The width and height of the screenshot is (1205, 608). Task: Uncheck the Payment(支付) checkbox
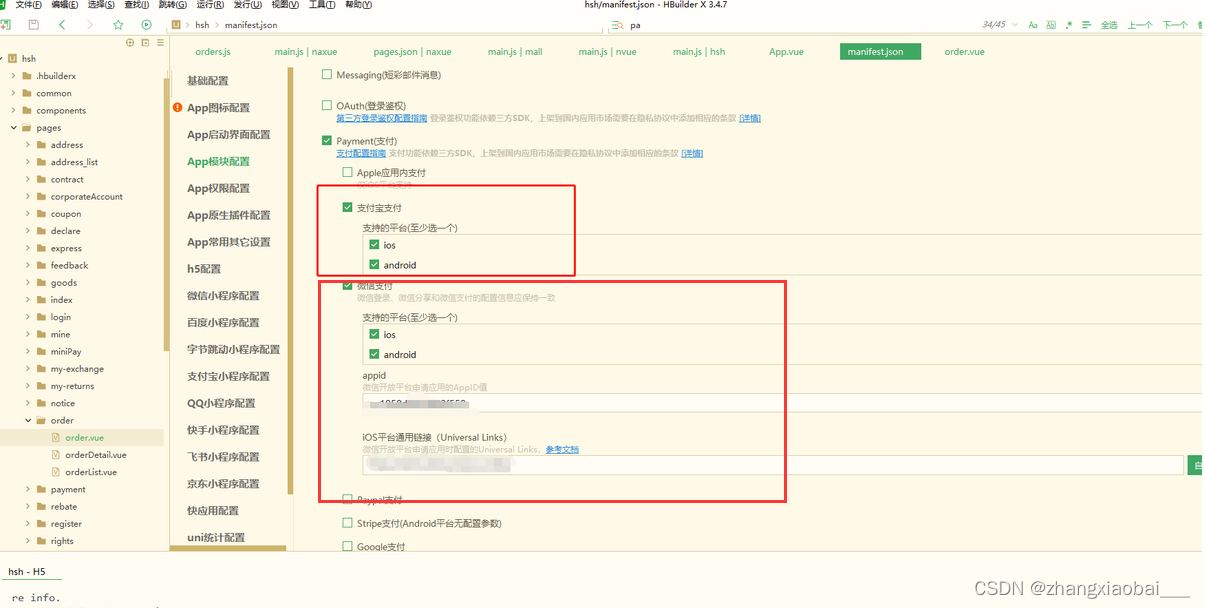pyautogui.click(x=327, y=141)
